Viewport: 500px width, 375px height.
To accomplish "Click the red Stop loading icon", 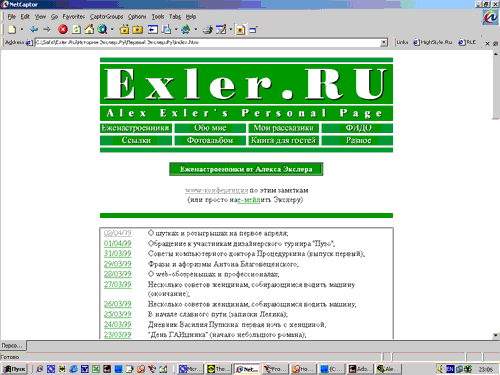I will coord(63,30).
